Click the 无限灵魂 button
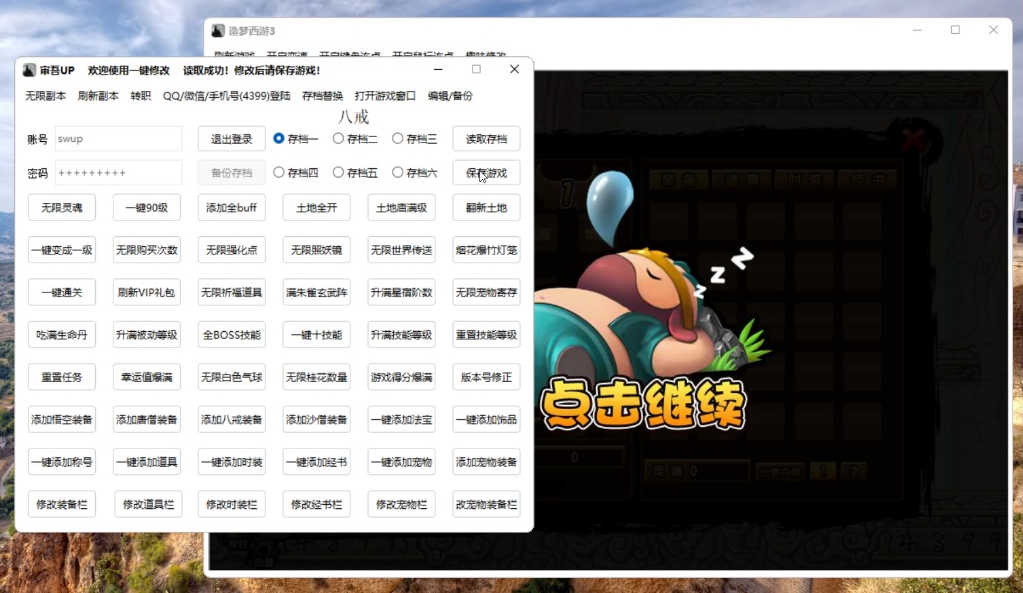The image size is (1023, 593). [62, 207]
